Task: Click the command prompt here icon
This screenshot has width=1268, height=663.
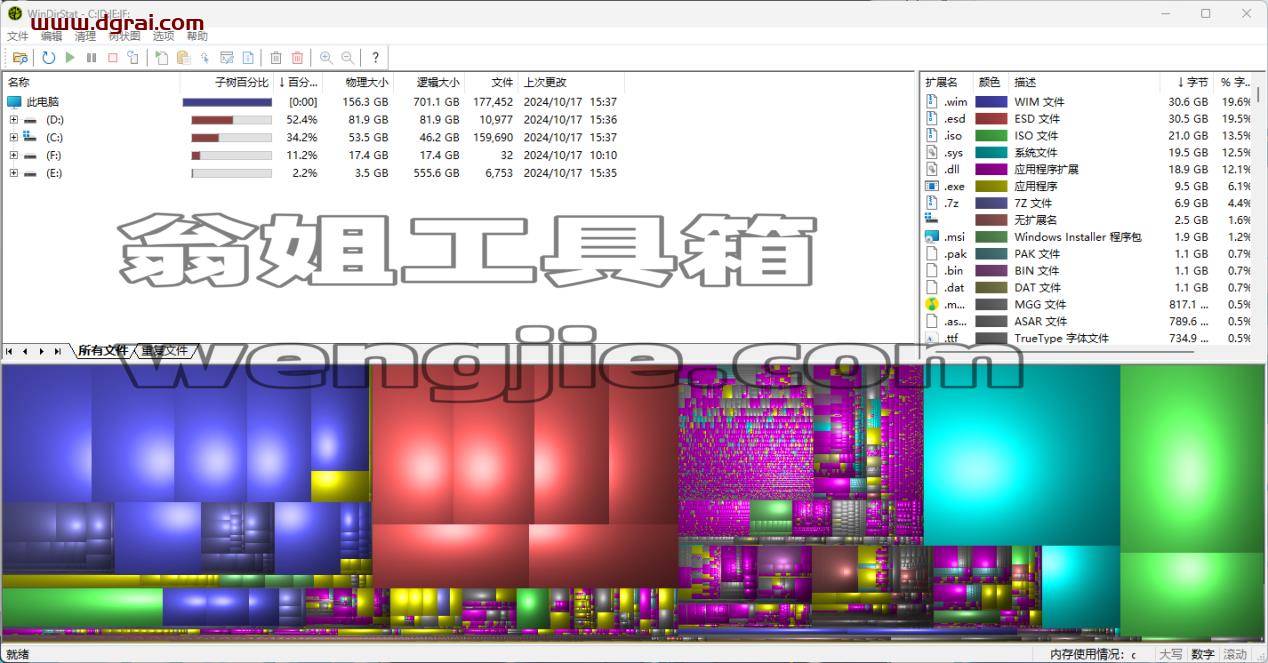Action: pyautogui.click(x=227, y=58)
